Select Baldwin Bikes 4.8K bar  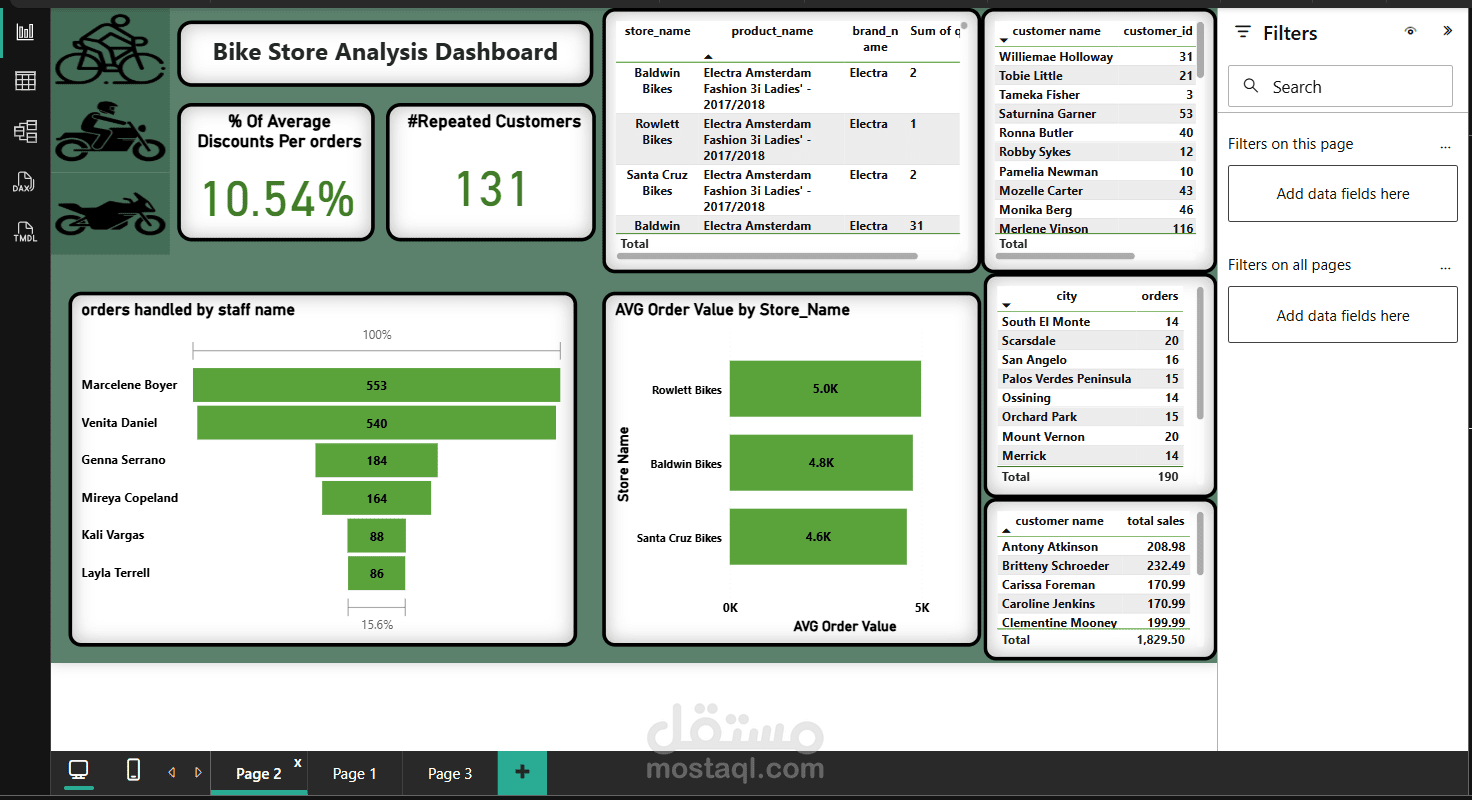tap(821, 463)
